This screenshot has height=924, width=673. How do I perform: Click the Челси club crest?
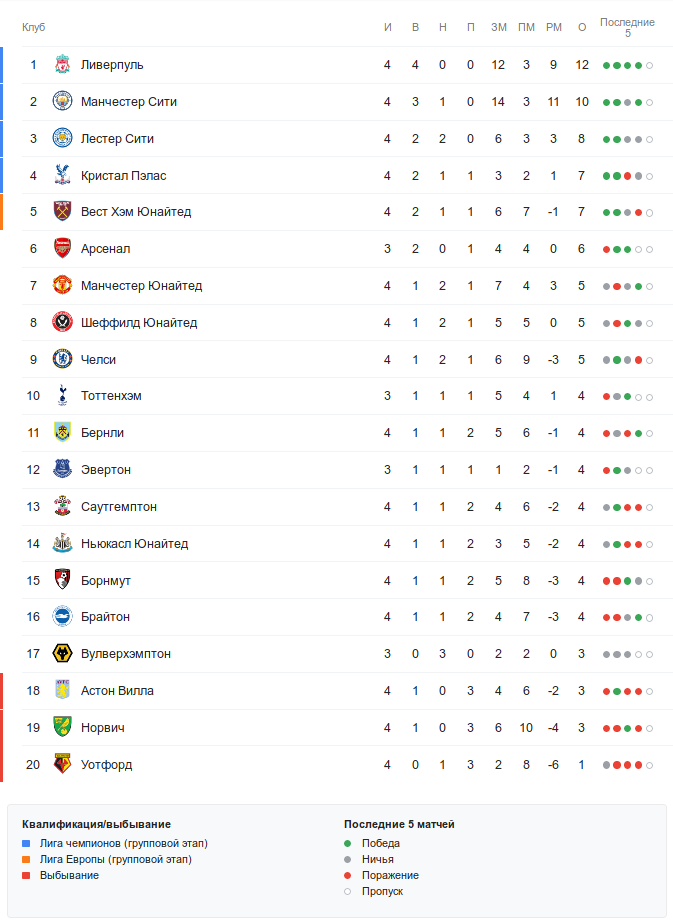[x=62, y=360]
